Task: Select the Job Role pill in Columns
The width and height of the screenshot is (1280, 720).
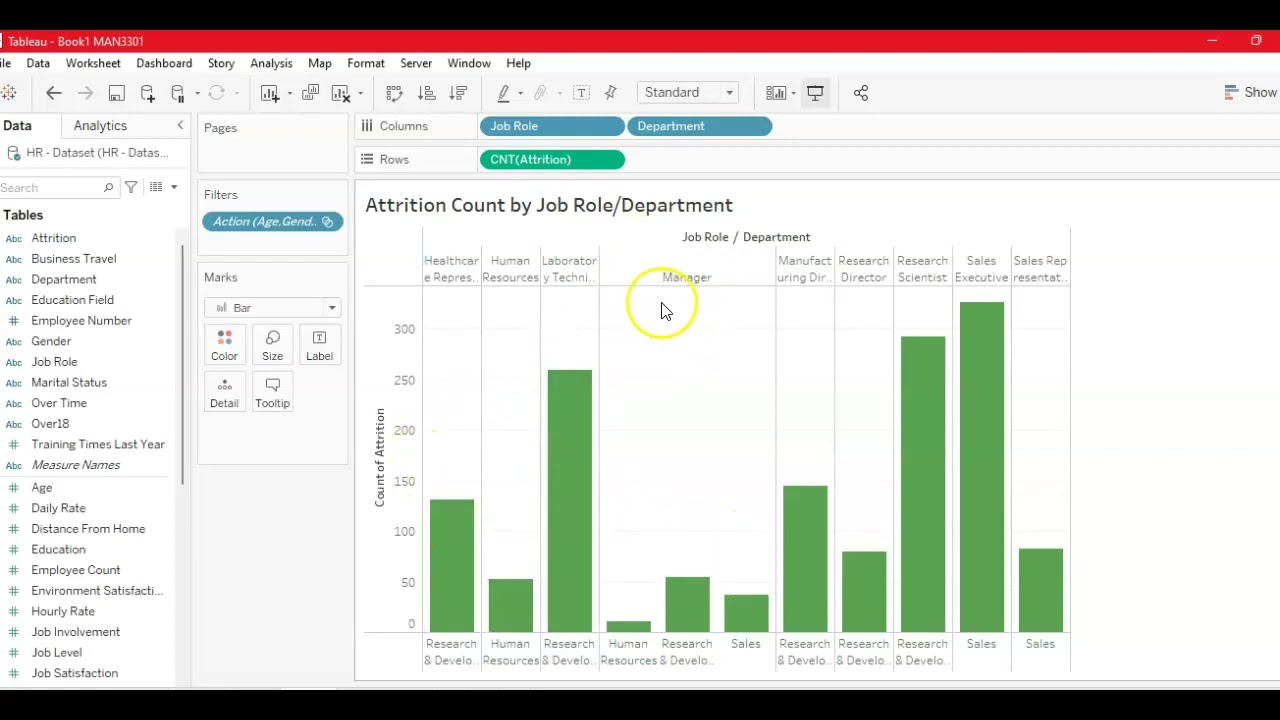Action: point(552,126)
